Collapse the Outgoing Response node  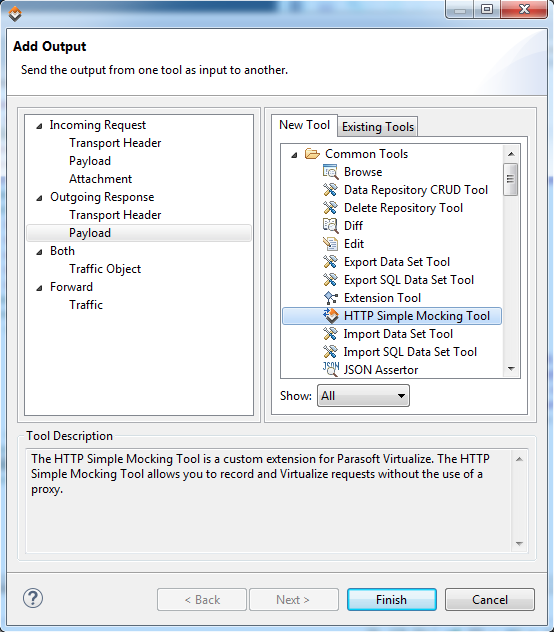click(x=39, y=198)
